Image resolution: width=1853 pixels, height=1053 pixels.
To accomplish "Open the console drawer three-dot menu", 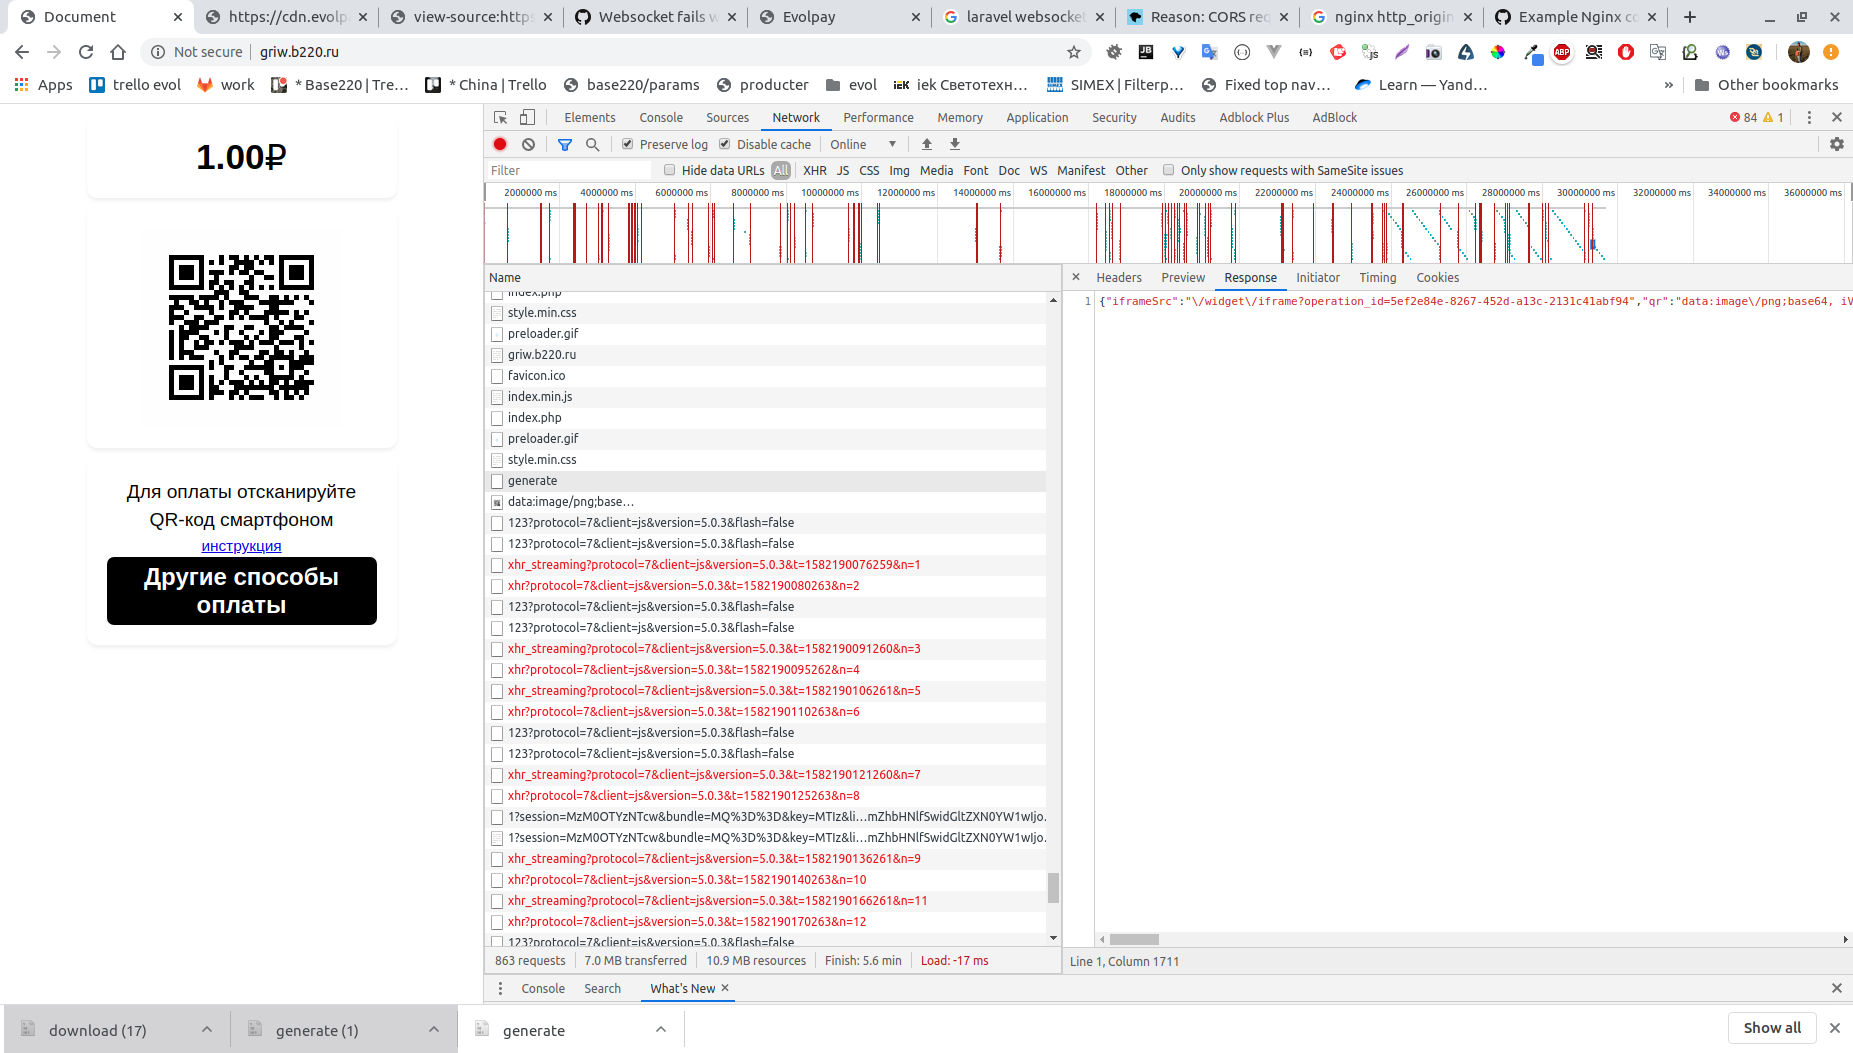I will [501, 988].
